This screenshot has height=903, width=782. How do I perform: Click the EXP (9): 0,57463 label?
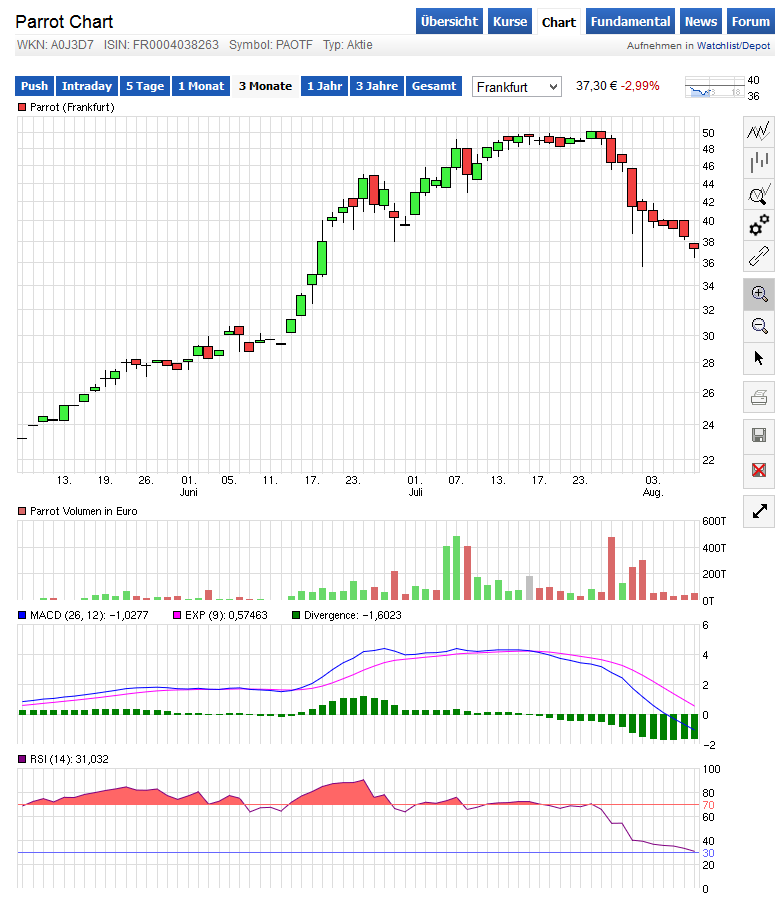[226, 615]
